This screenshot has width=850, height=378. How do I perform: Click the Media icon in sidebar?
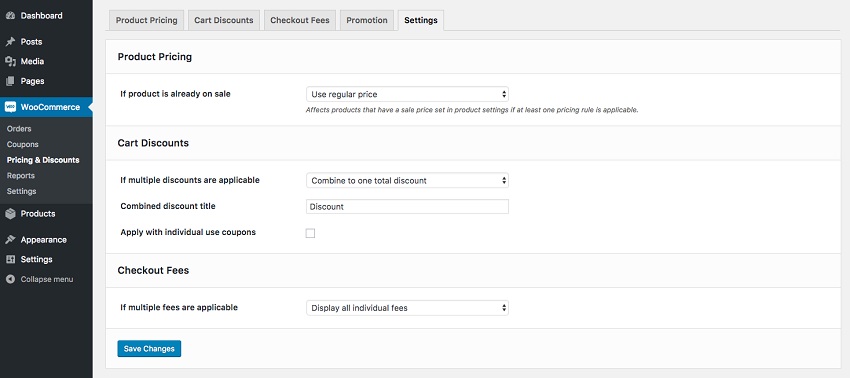[10, 61]
